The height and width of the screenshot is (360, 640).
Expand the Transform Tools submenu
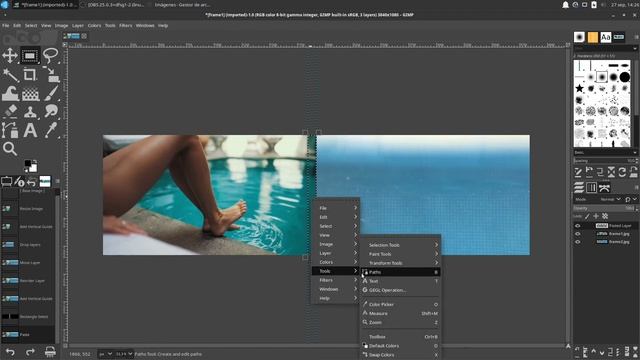click(x=401, y=263)
